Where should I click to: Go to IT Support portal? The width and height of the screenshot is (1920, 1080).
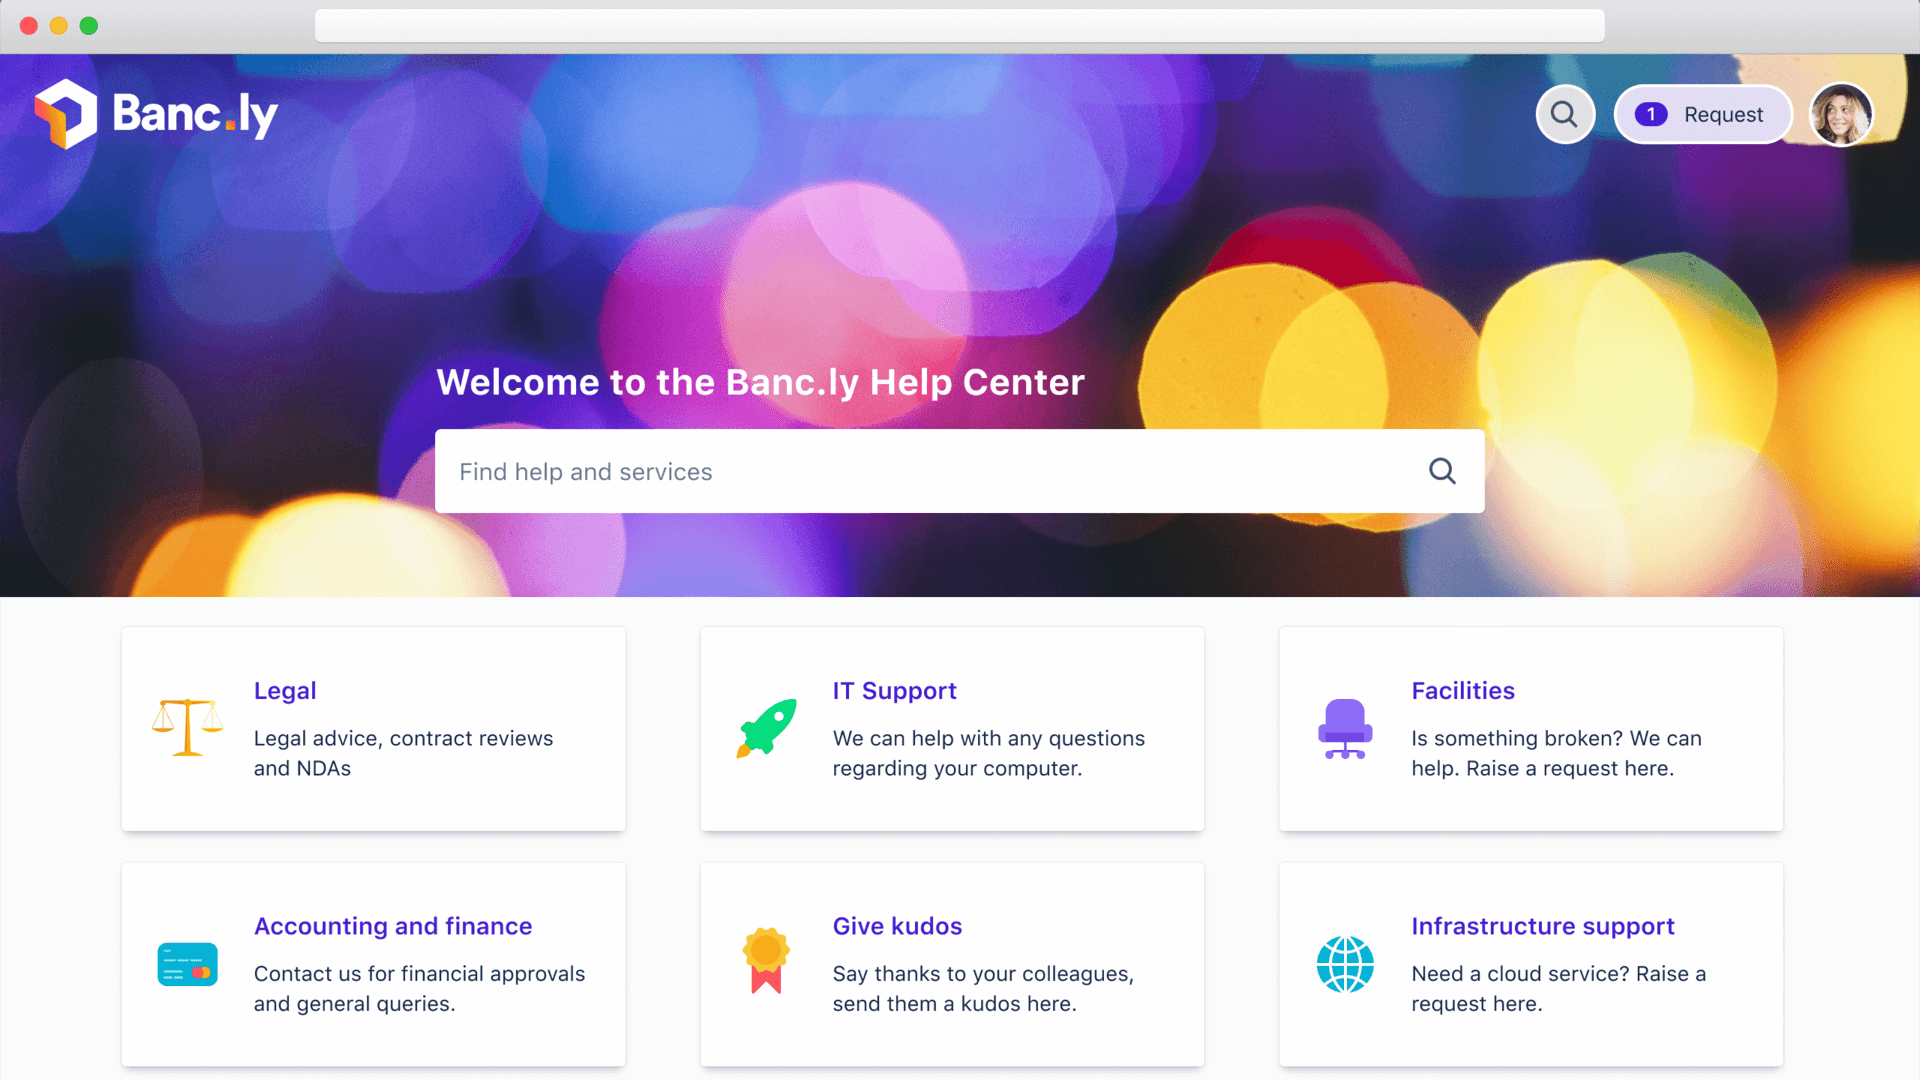click(x=894, y=690)
